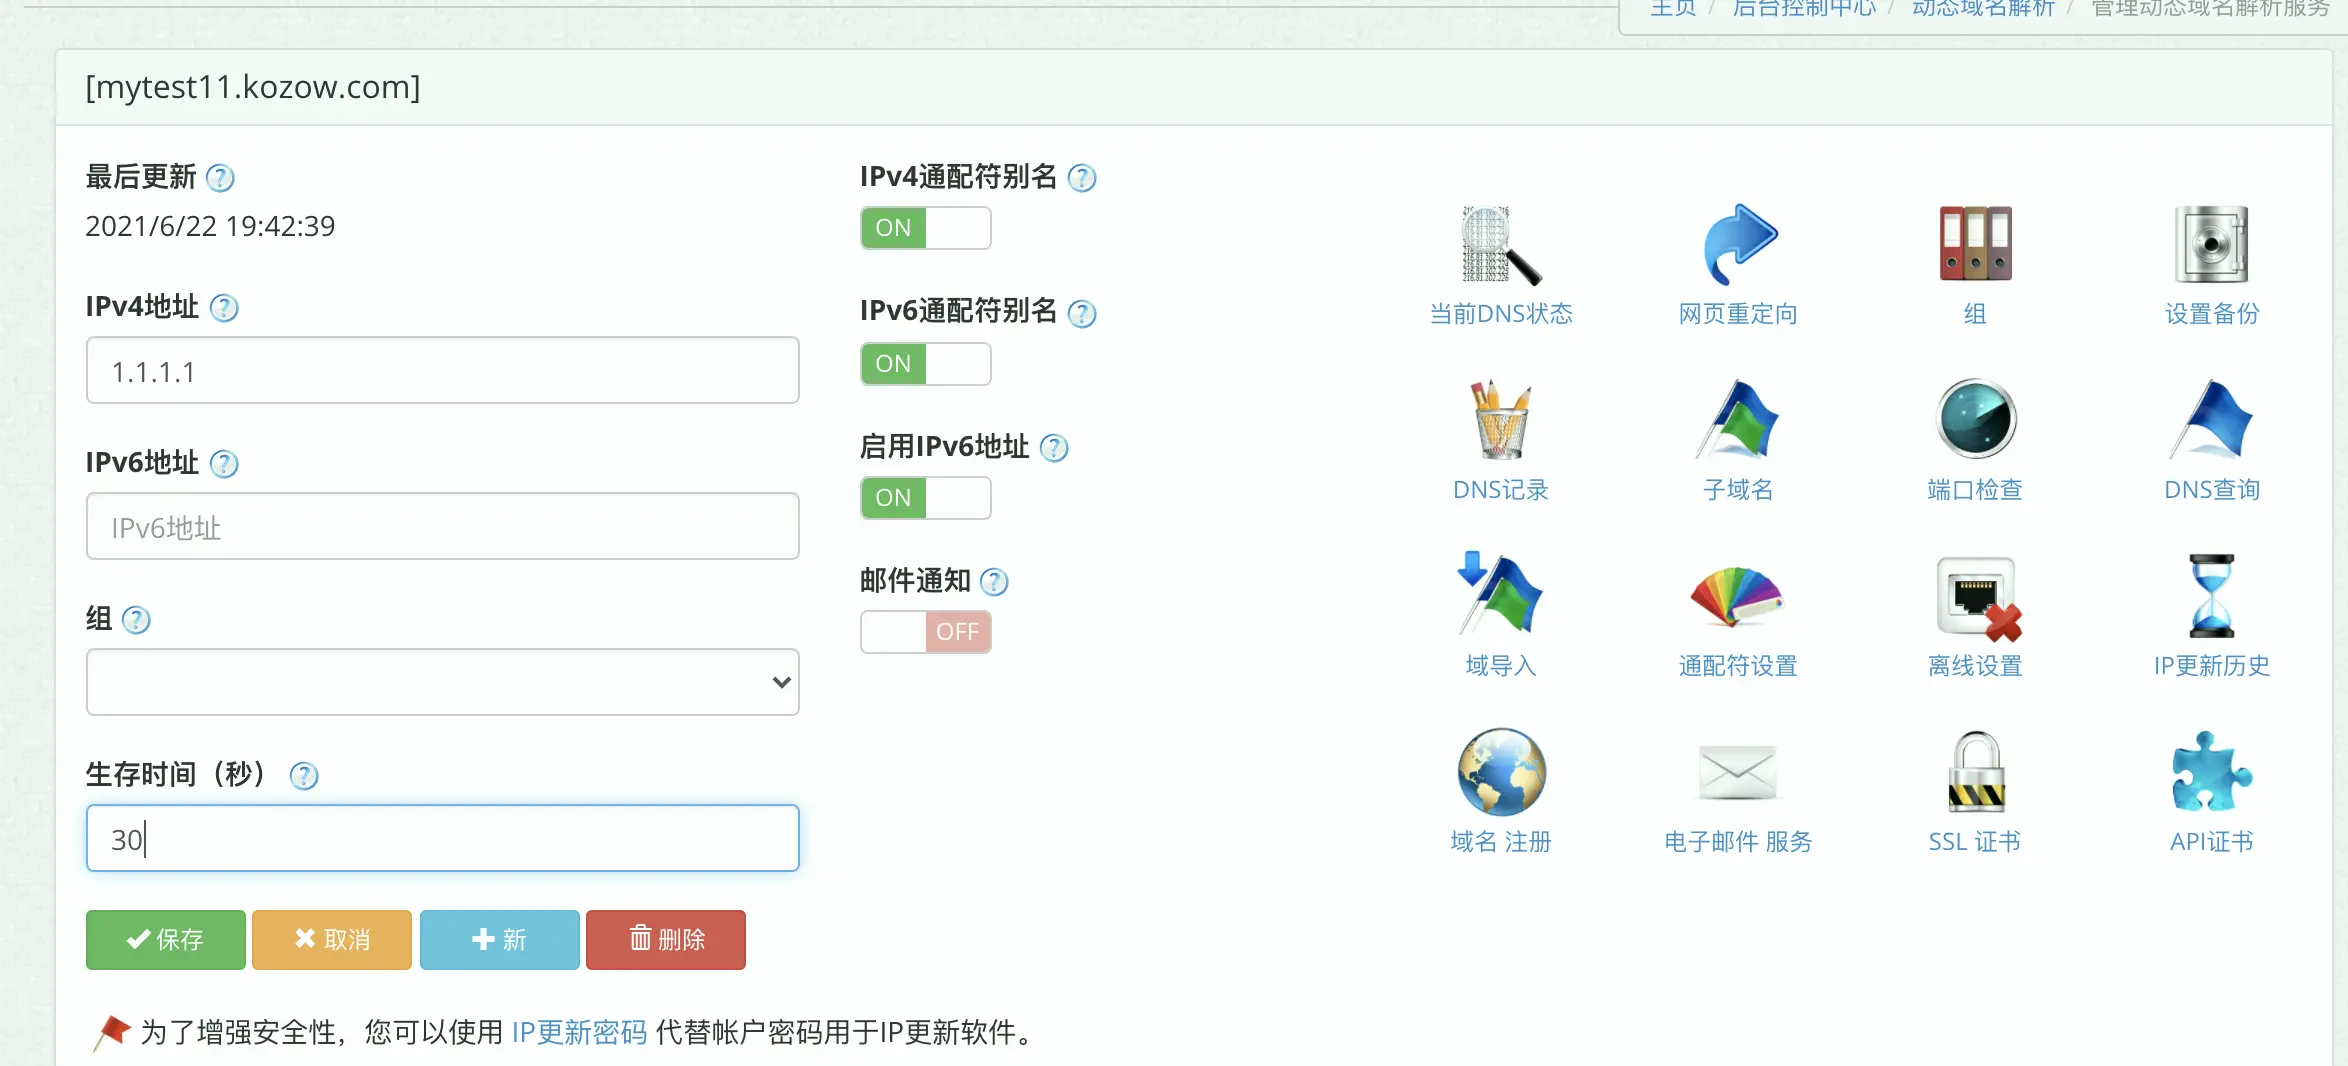Click the 后台控制中心 breadcrumb link
The height and width of the screenshot is (1066, 2348).
1804,9
